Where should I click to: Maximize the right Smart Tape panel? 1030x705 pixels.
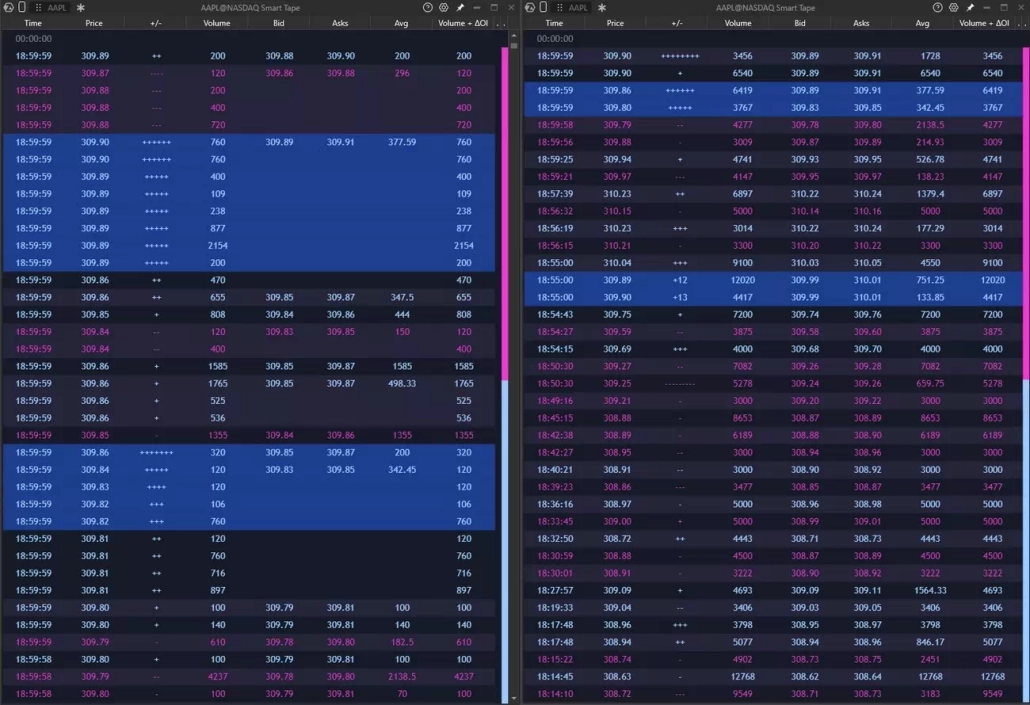[x=1004, y=7]
